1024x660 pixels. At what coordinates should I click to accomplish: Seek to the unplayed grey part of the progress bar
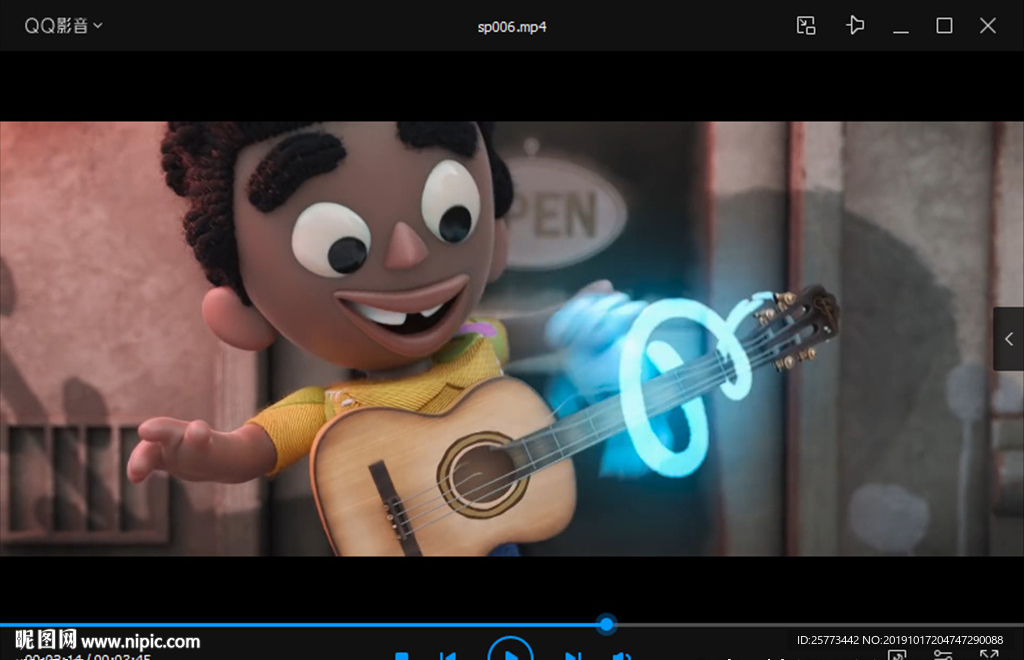[x=820, y=625]
